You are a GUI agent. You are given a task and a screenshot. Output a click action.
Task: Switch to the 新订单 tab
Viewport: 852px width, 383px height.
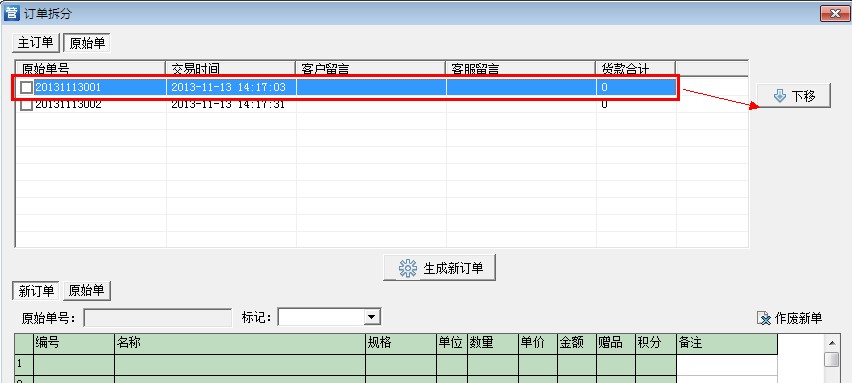click(36, 291)
